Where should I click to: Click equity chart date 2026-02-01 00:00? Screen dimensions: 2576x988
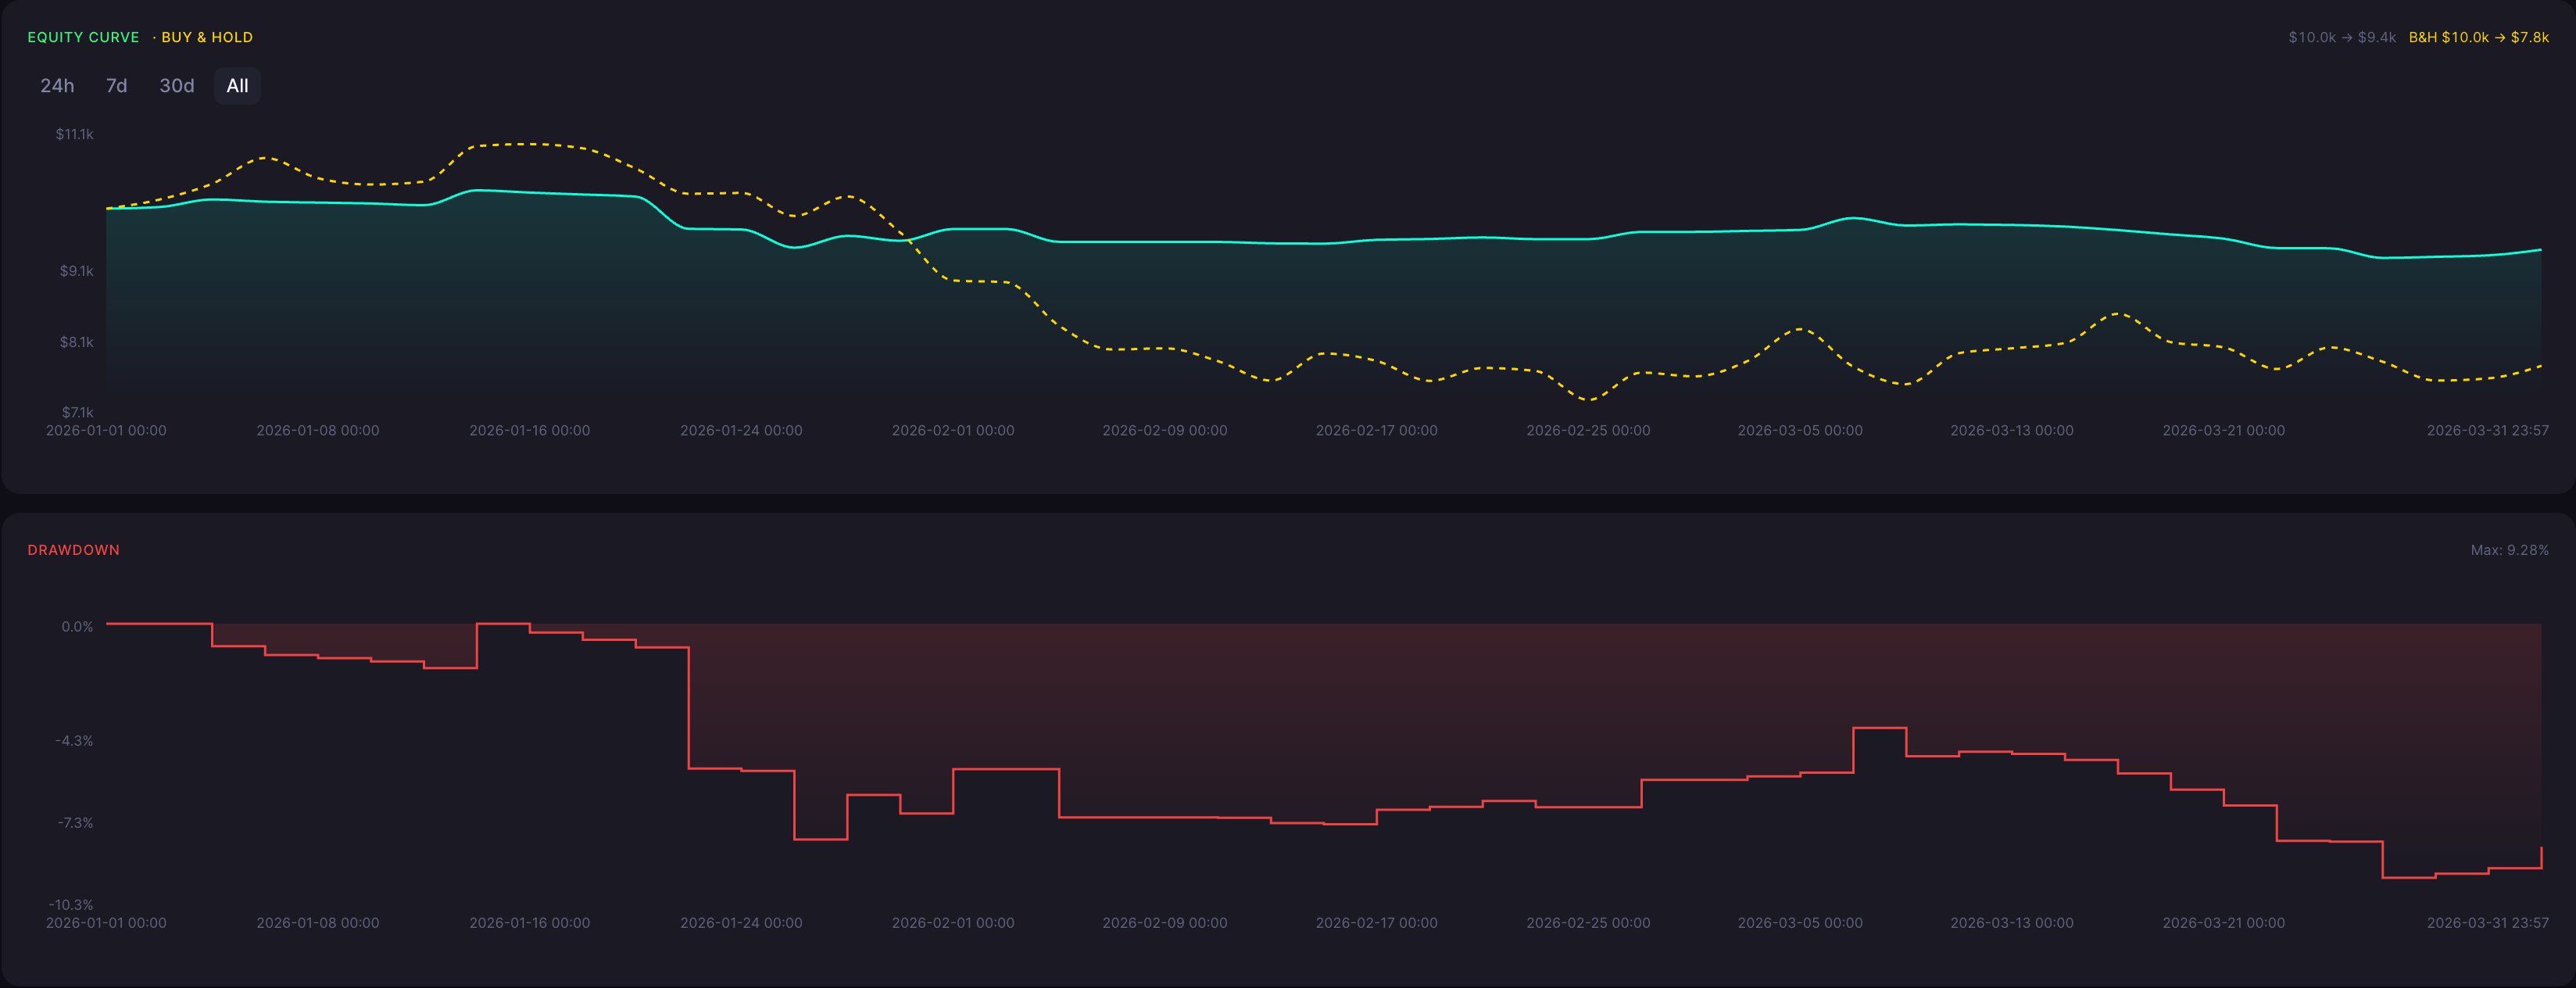[x=953, y=430]
